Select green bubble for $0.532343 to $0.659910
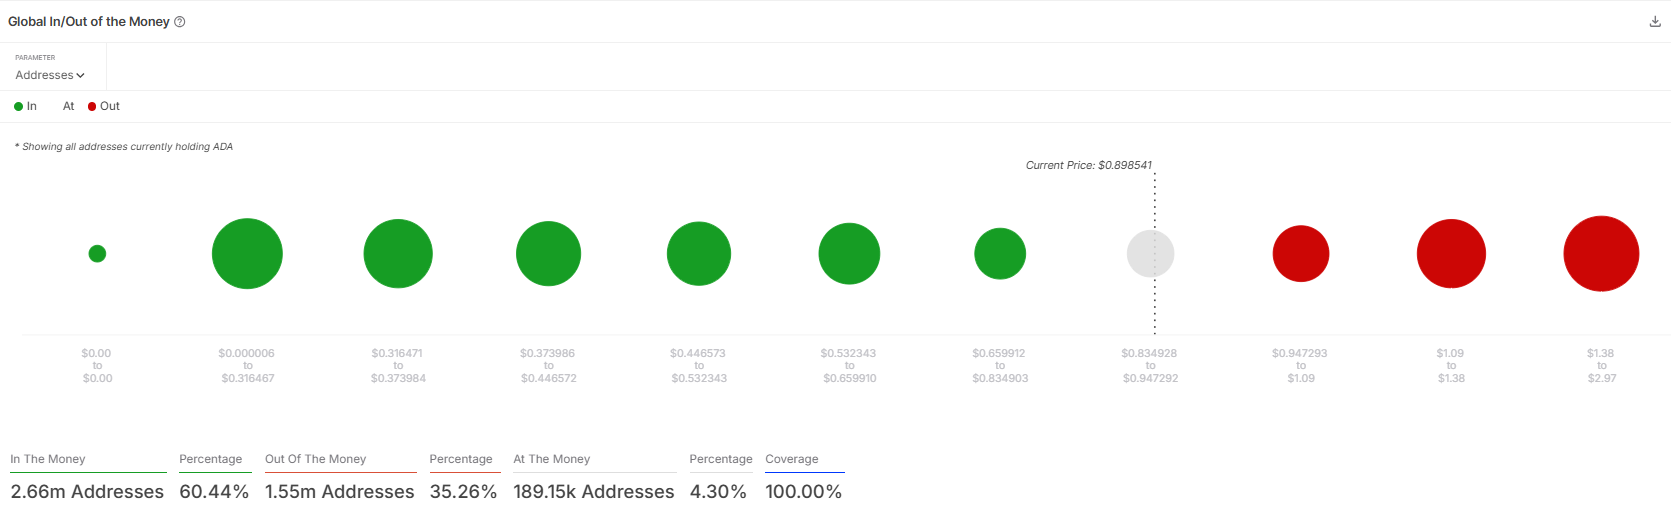Viewport: 1671px width, 520px height. click(x=849, y=254)
